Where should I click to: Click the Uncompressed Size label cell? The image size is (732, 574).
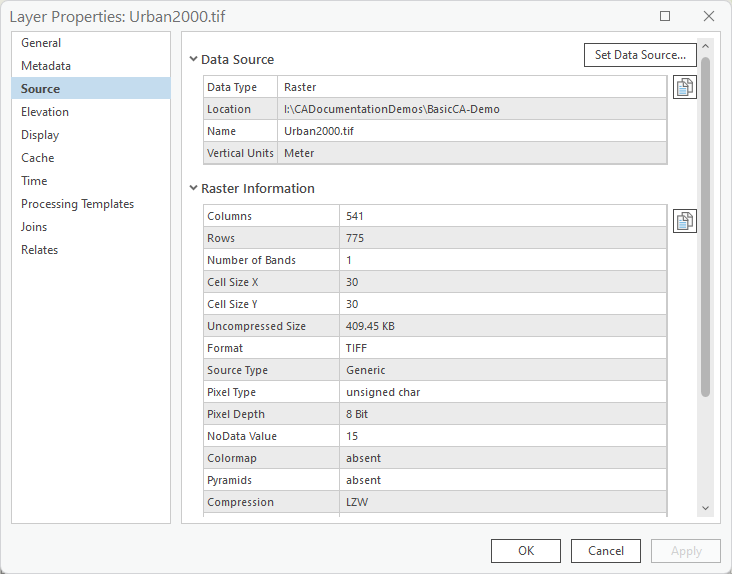[271, 326]
